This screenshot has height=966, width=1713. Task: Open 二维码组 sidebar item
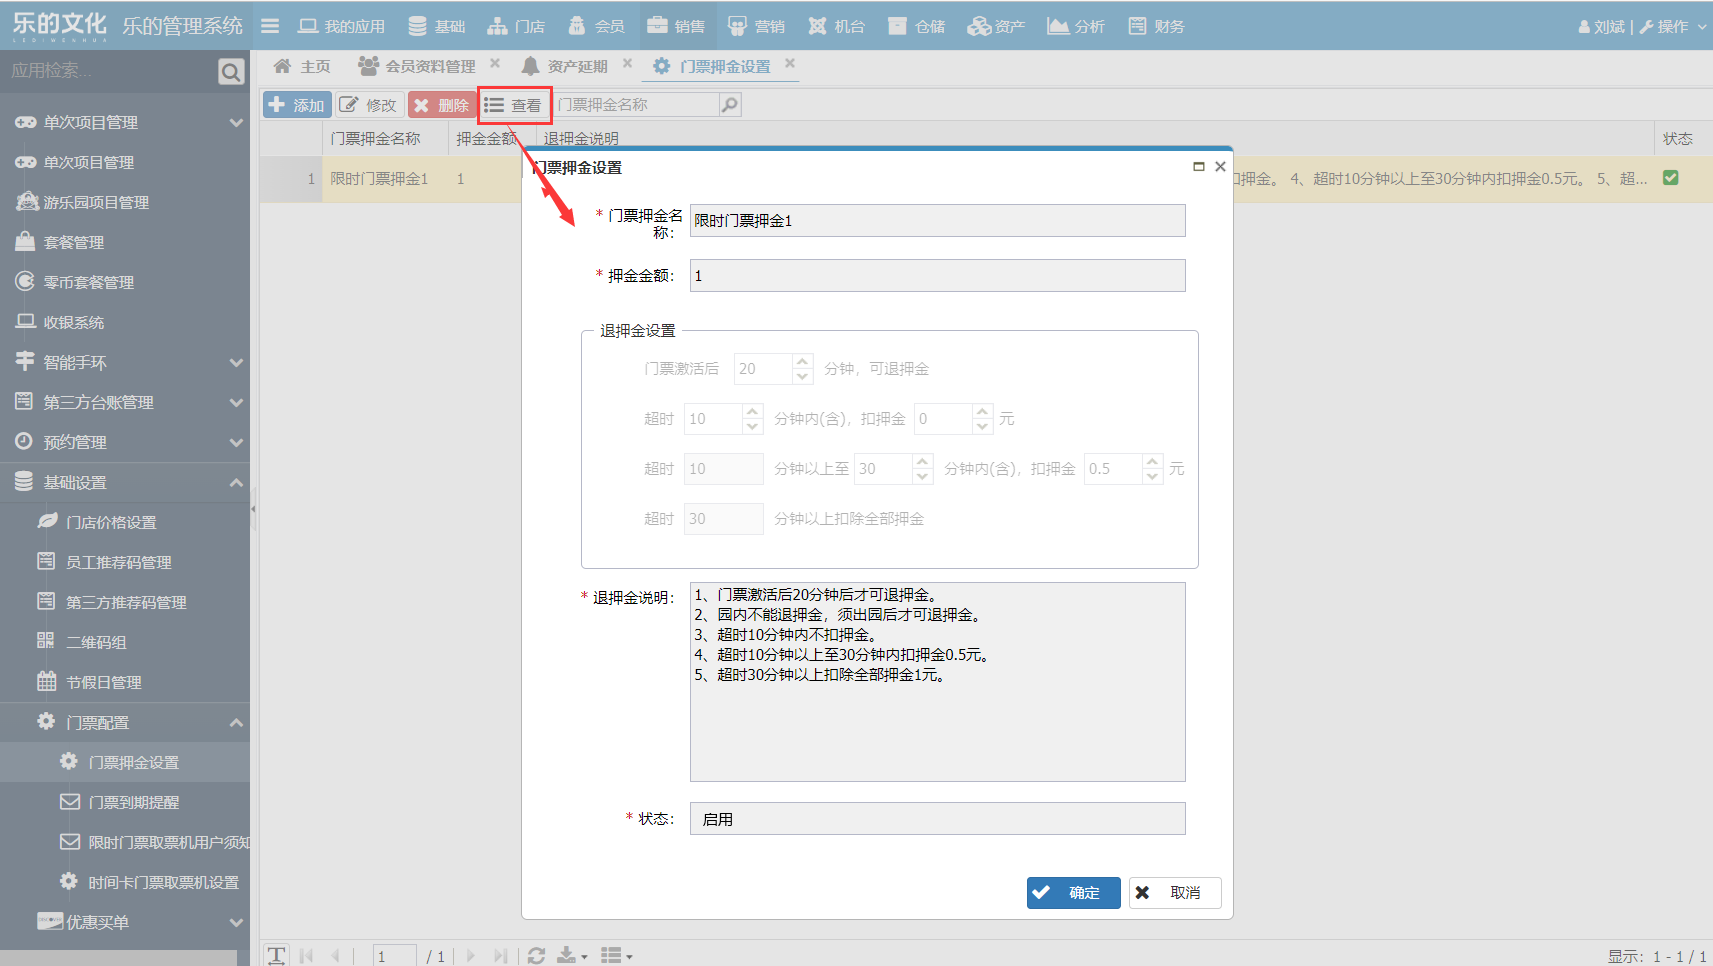click(x=125, y=642)
